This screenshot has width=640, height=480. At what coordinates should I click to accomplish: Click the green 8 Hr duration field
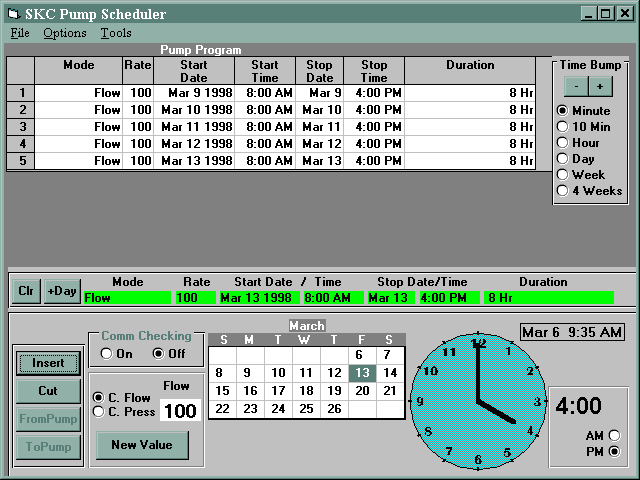coord(549,298)
